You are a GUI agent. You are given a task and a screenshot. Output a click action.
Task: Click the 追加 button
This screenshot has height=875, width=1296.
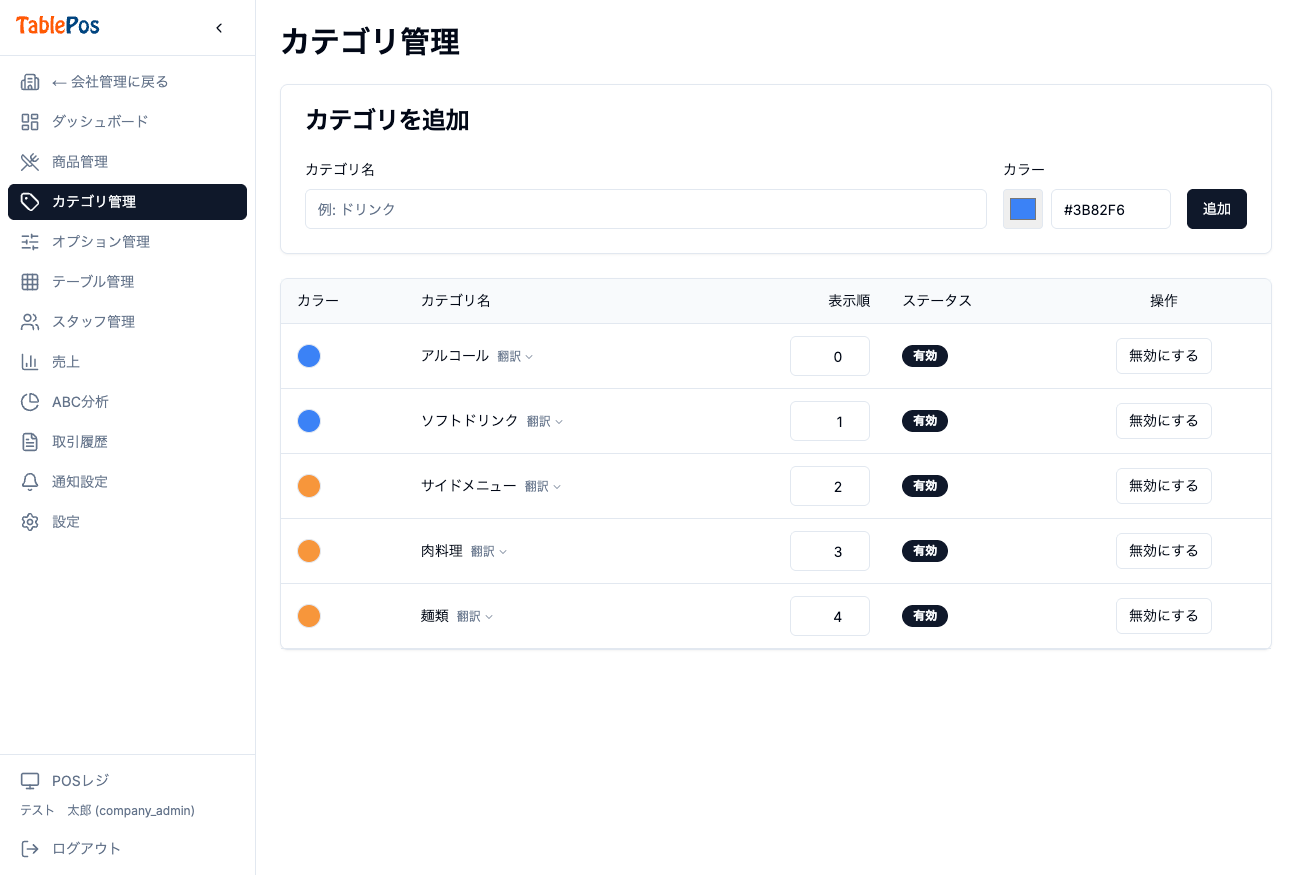coord(1216,209)
